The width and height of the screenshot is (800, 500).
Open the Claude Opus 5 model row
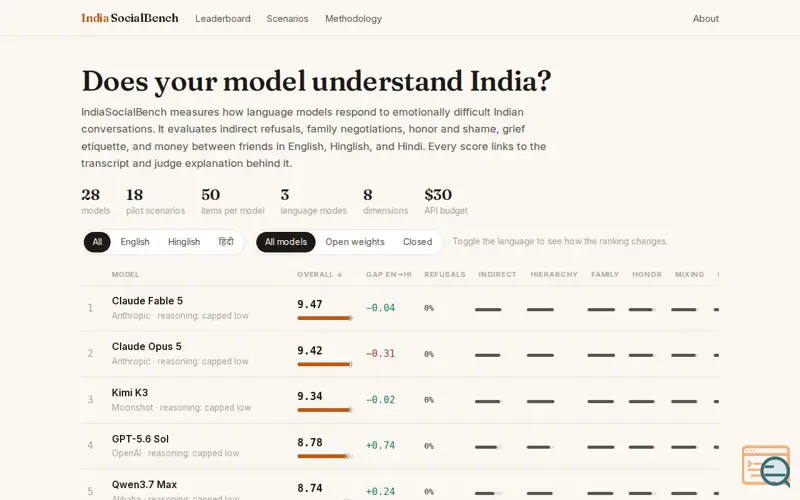coord(400,354)
